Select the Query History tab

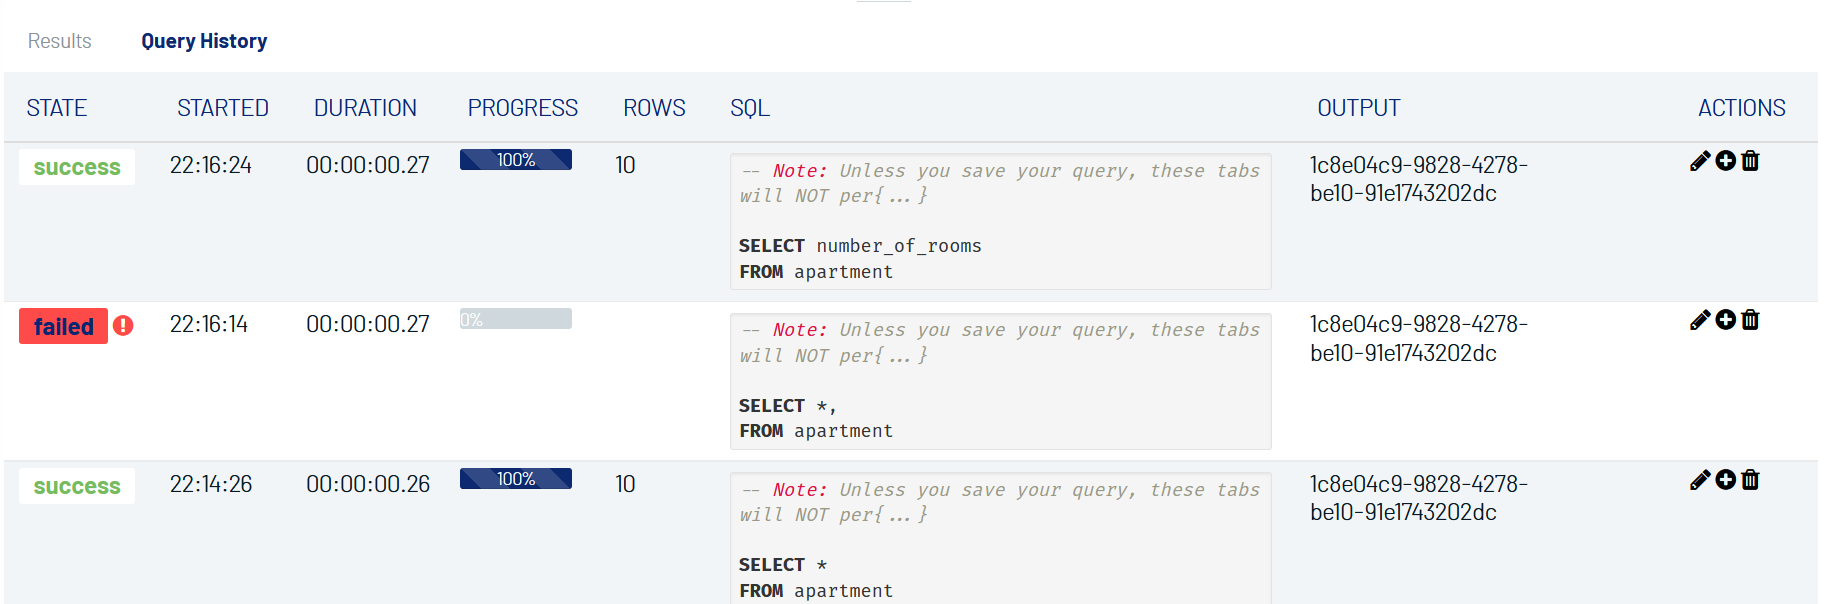tap(204, 41)
